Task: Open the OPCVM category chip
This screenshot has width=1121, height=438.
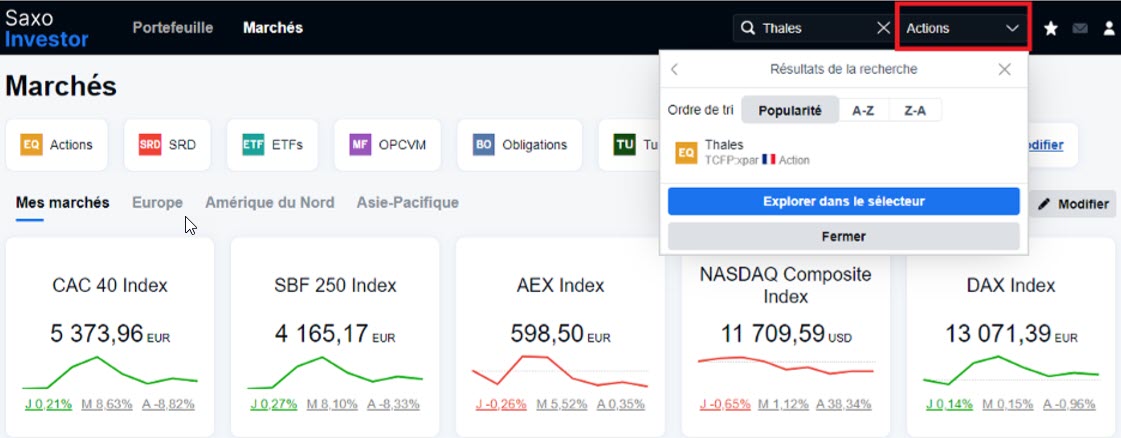Action: pos(387,145)
